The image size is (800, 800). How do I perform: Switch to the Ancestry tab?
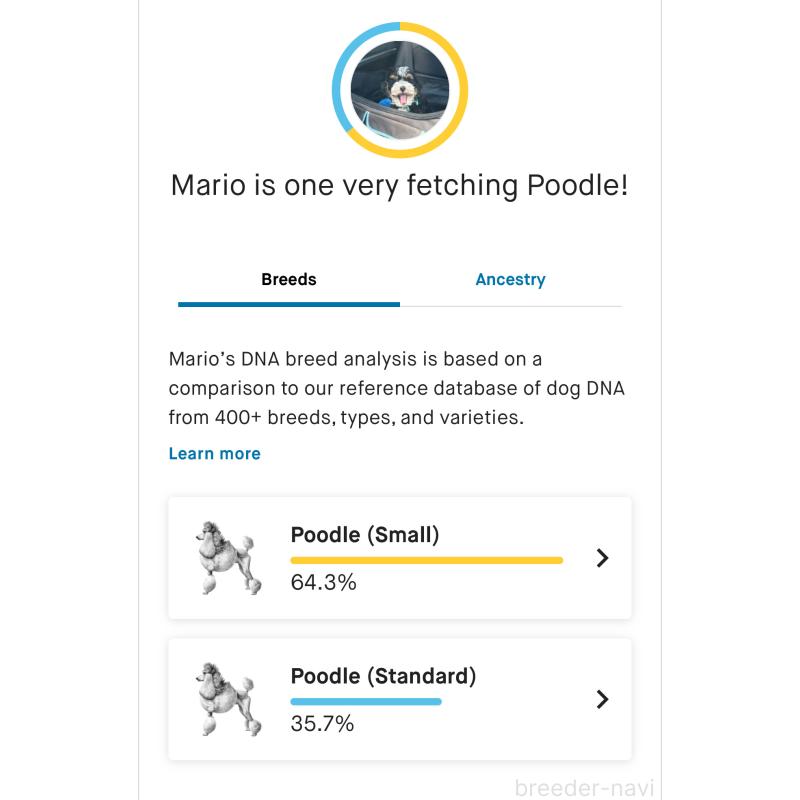coord(510,280)
